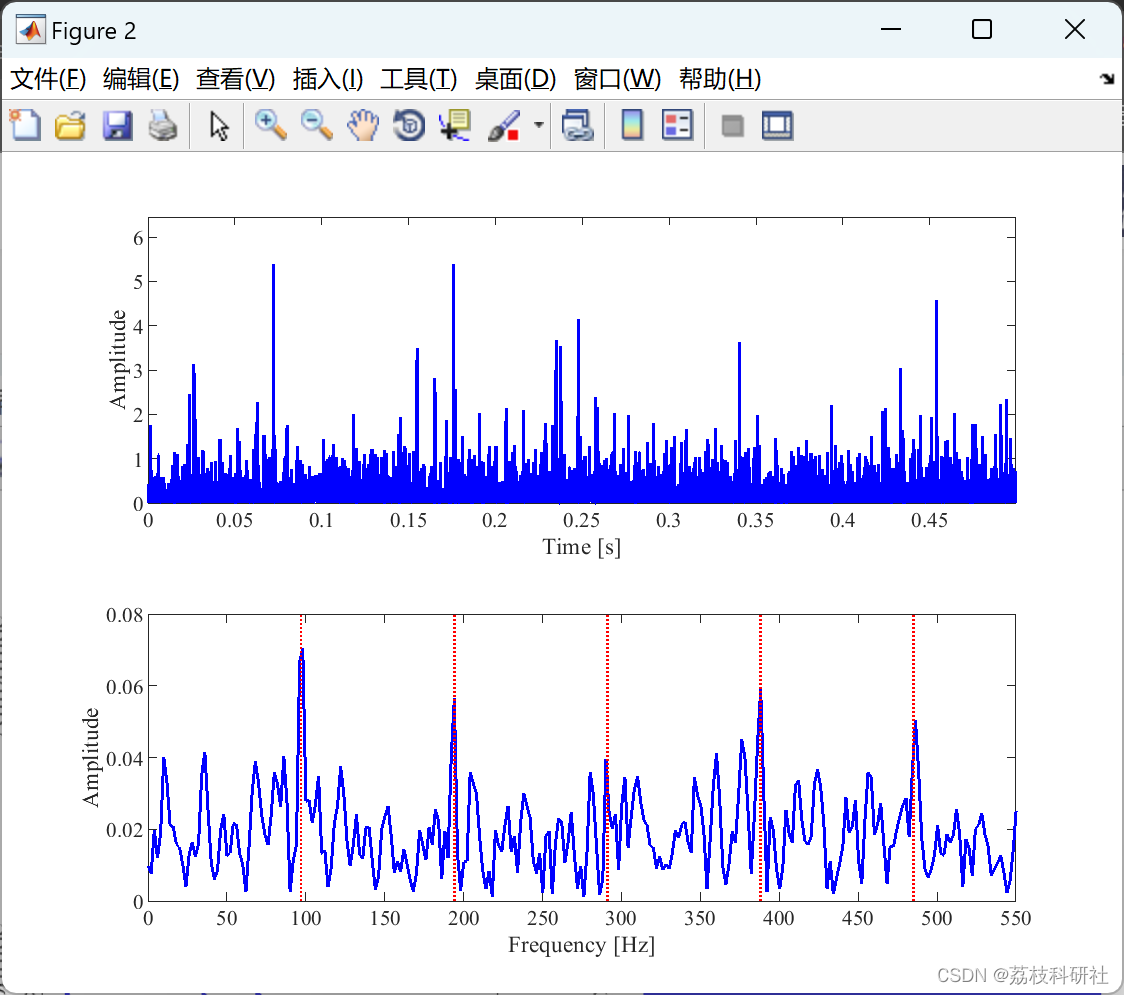Click the upper plot Amplitude label
Screen dimensions: 1124x995
point(118,359)
